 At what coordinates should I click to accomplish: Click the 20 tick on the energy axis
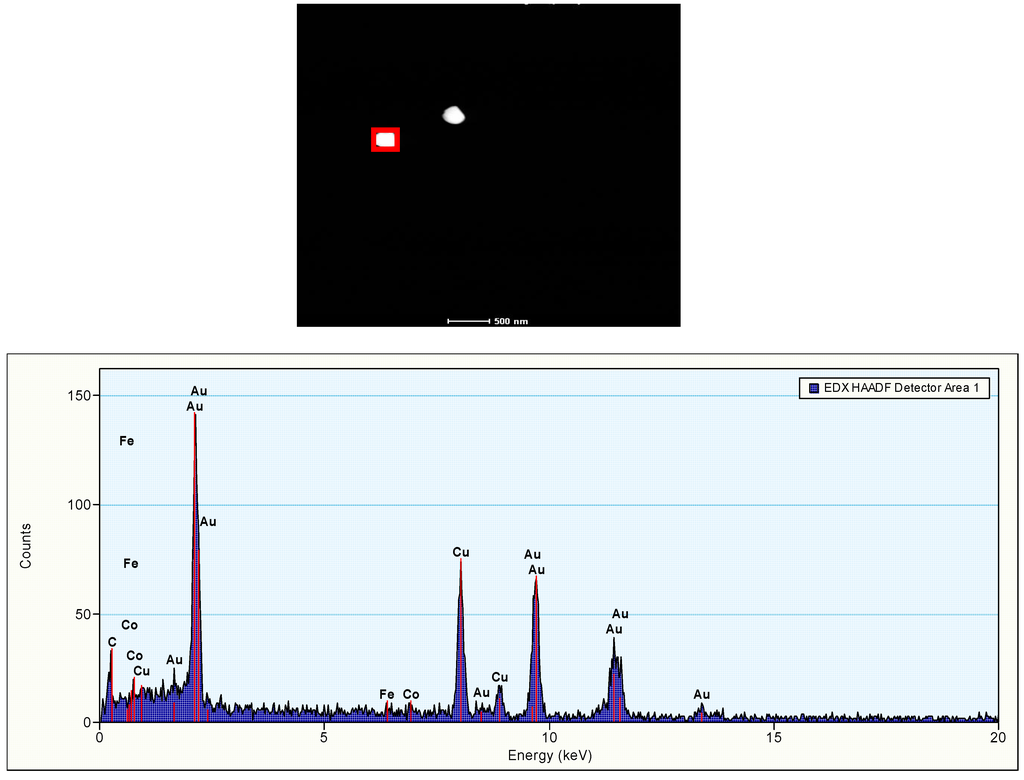(x=997, y=738)
